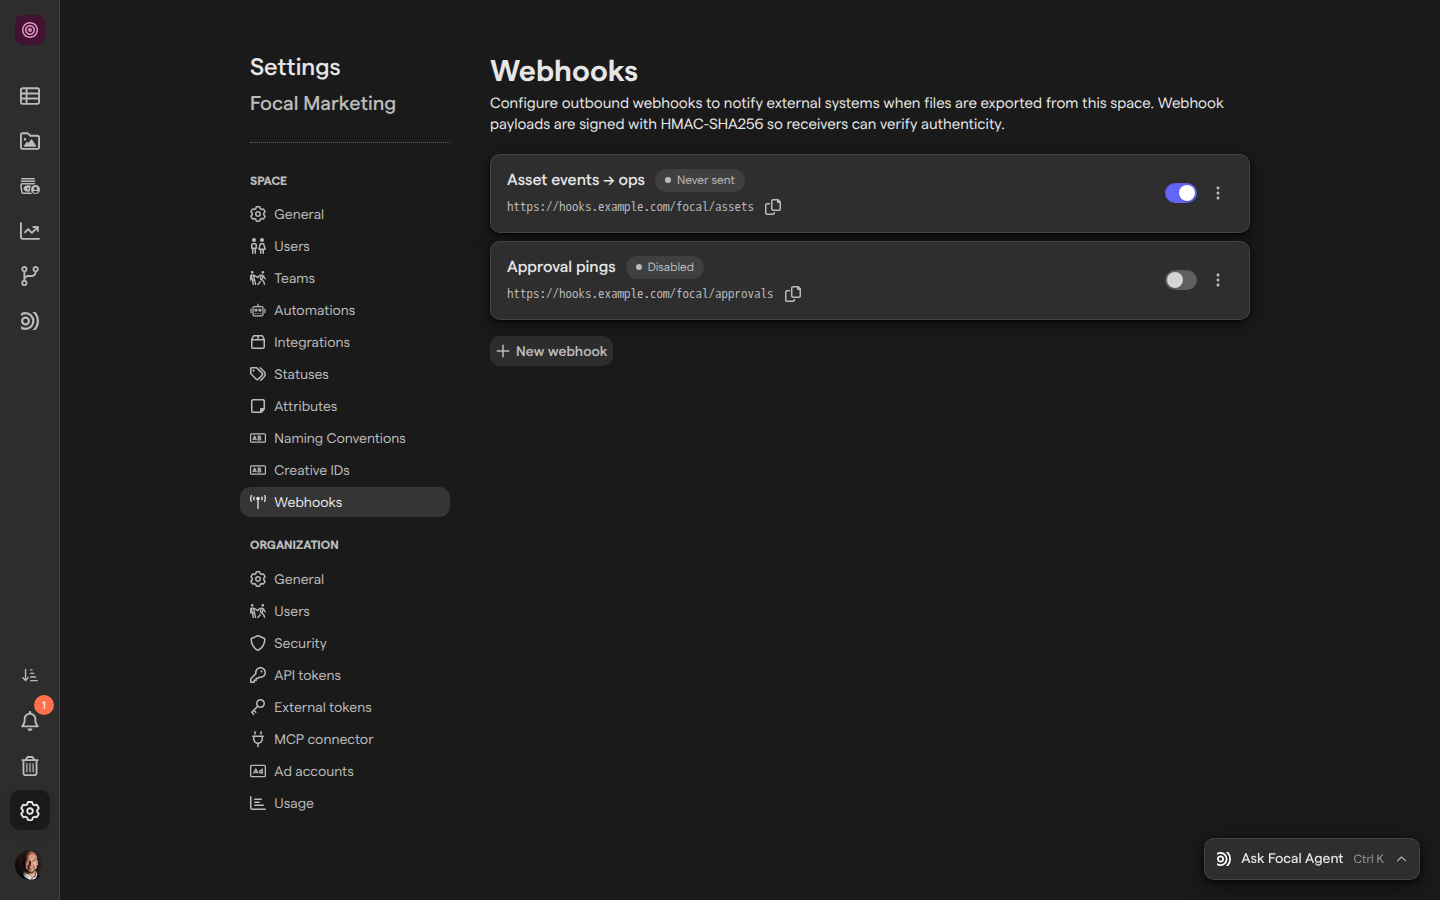This screenshot has height=900, width=1440.
Task: Open notifications bell with one alert
Action: pos(30,721)
